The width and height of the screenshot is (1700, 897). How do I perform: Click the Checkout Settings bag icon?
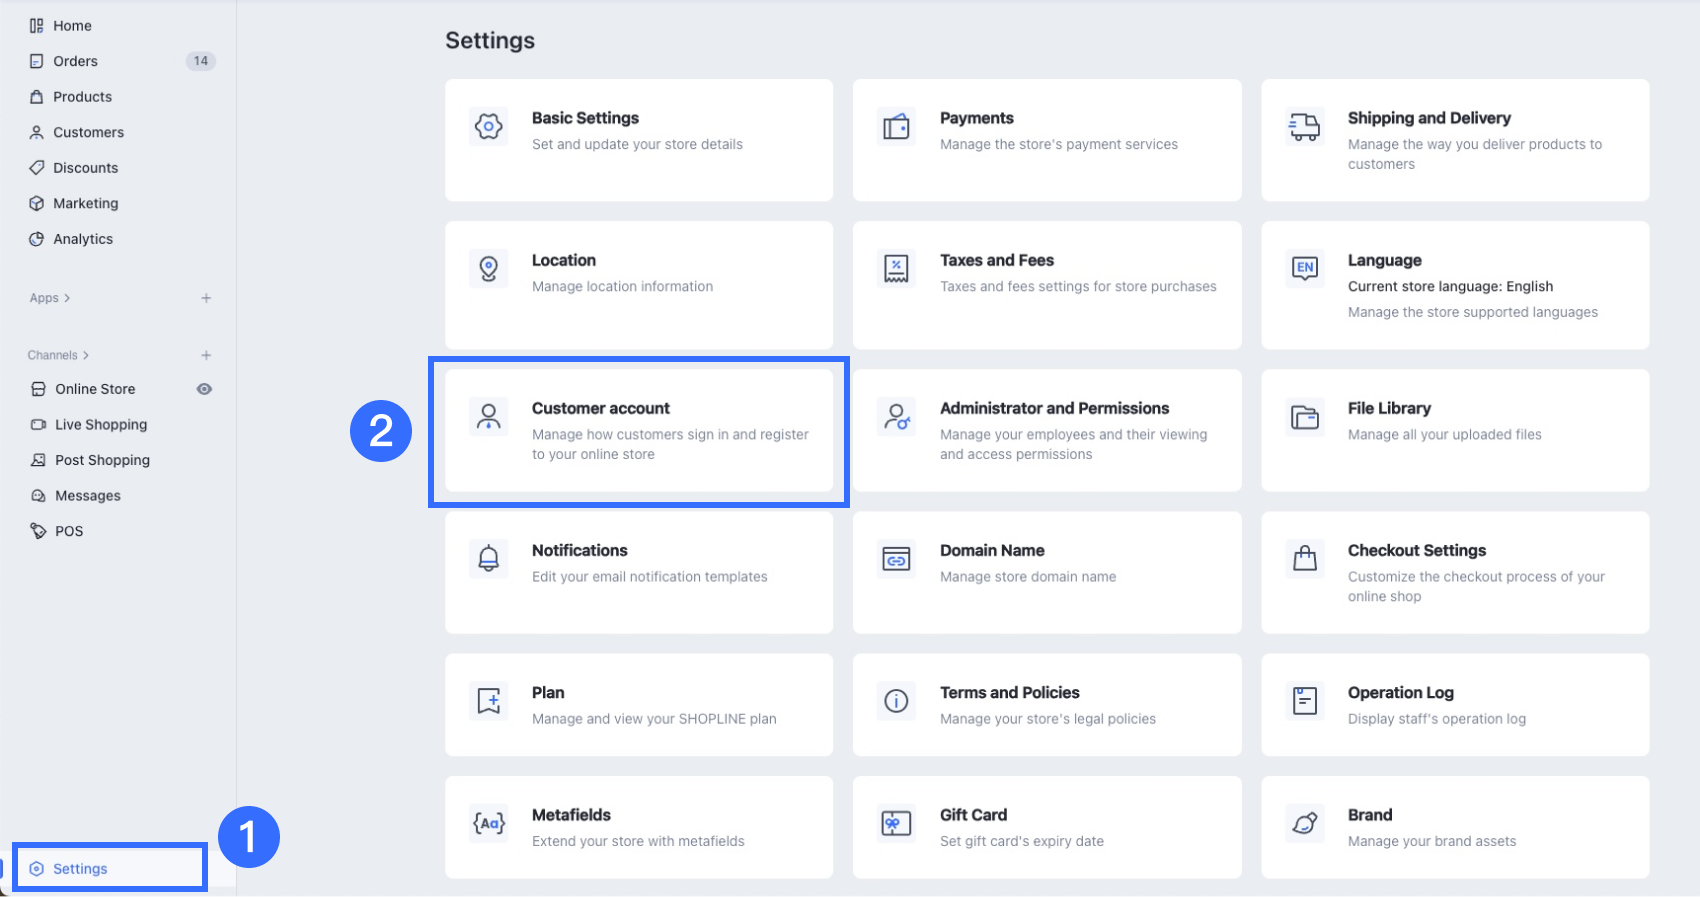click(x=1304, y=559)
